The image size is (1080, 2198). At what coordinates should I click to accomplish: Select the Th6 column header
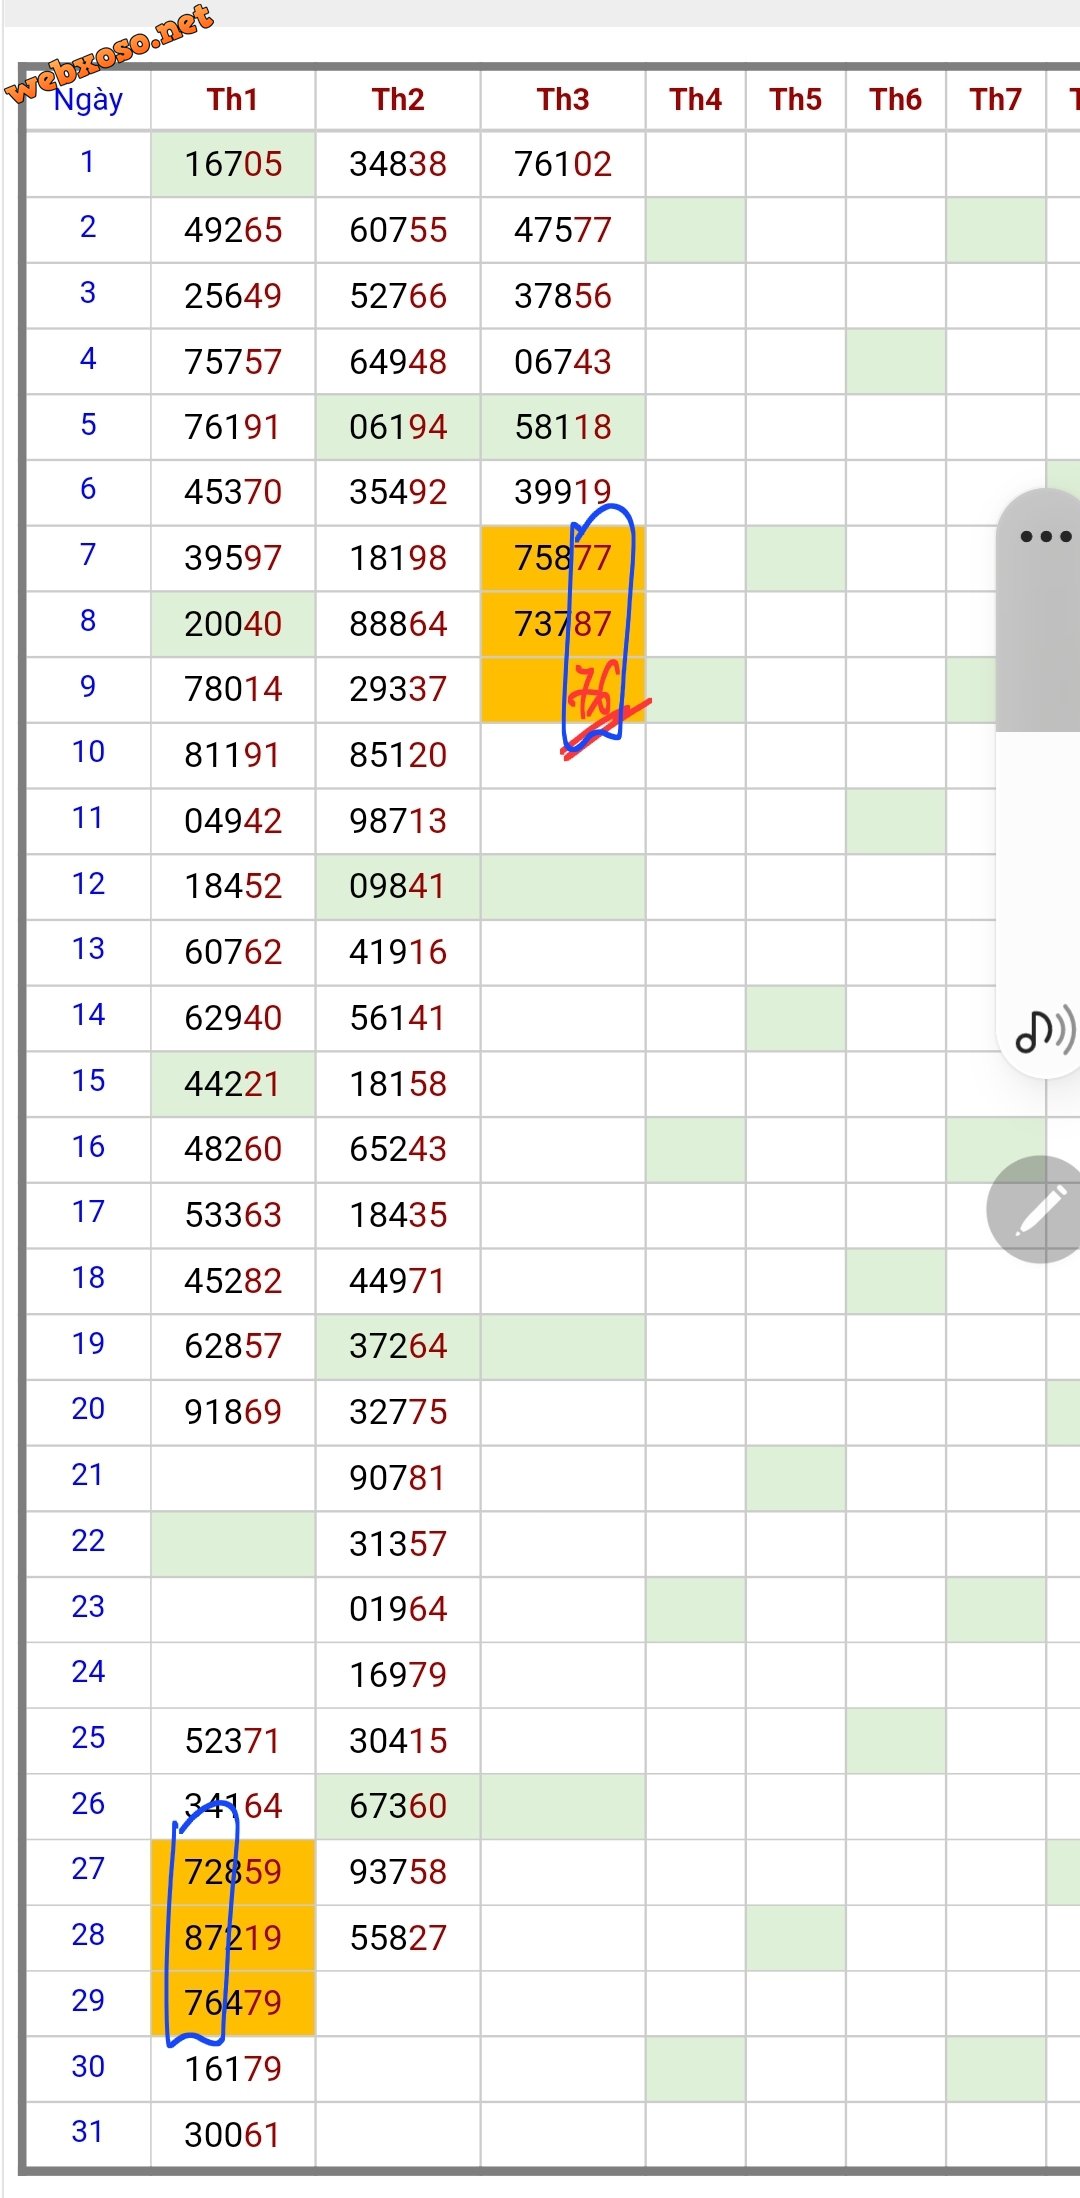click(896, 99)
